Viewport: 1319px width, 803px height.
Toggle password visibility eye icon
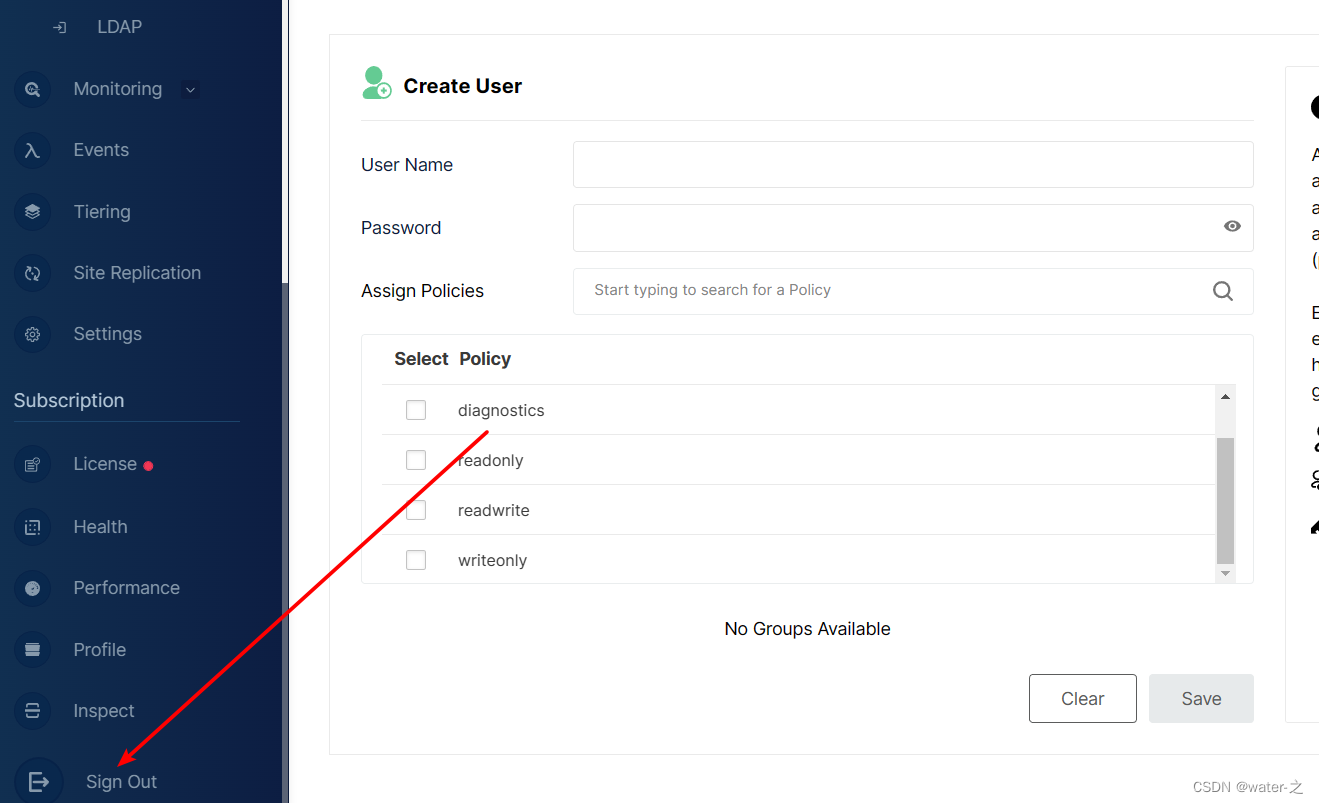click(1232, 226)
